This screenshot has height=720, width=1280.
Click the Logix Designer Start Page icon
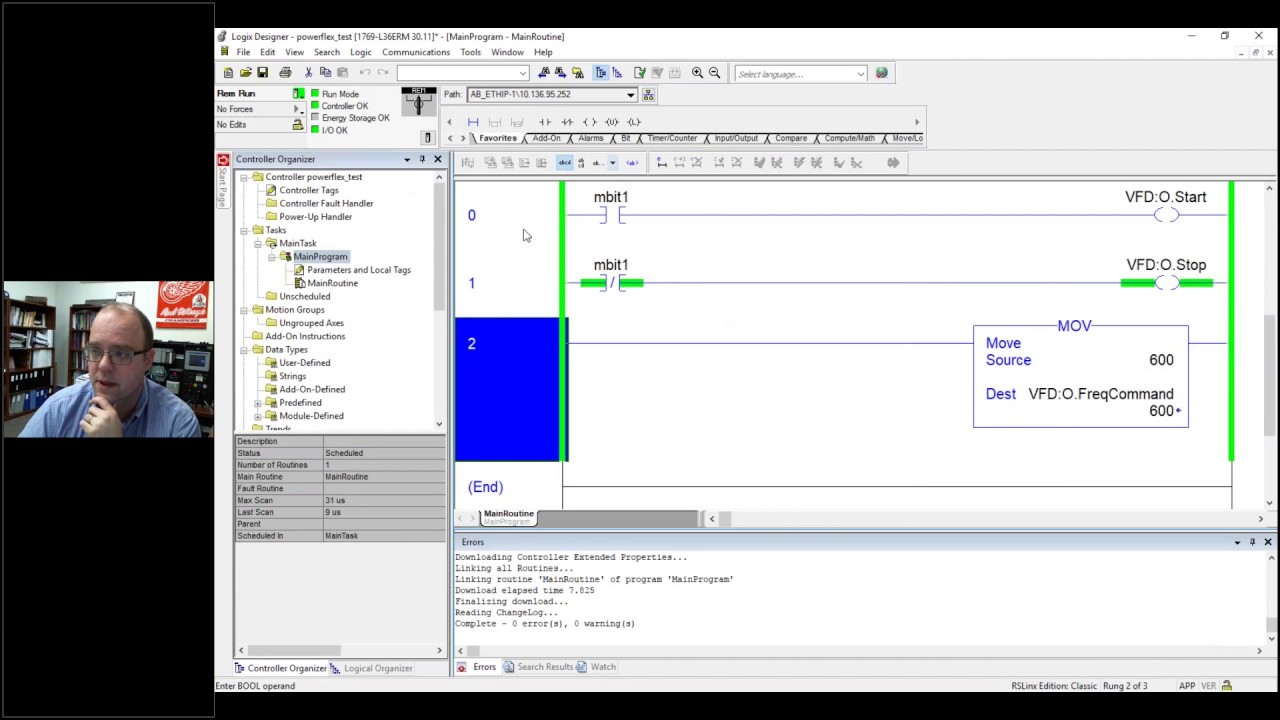click(x=223, y=160)
